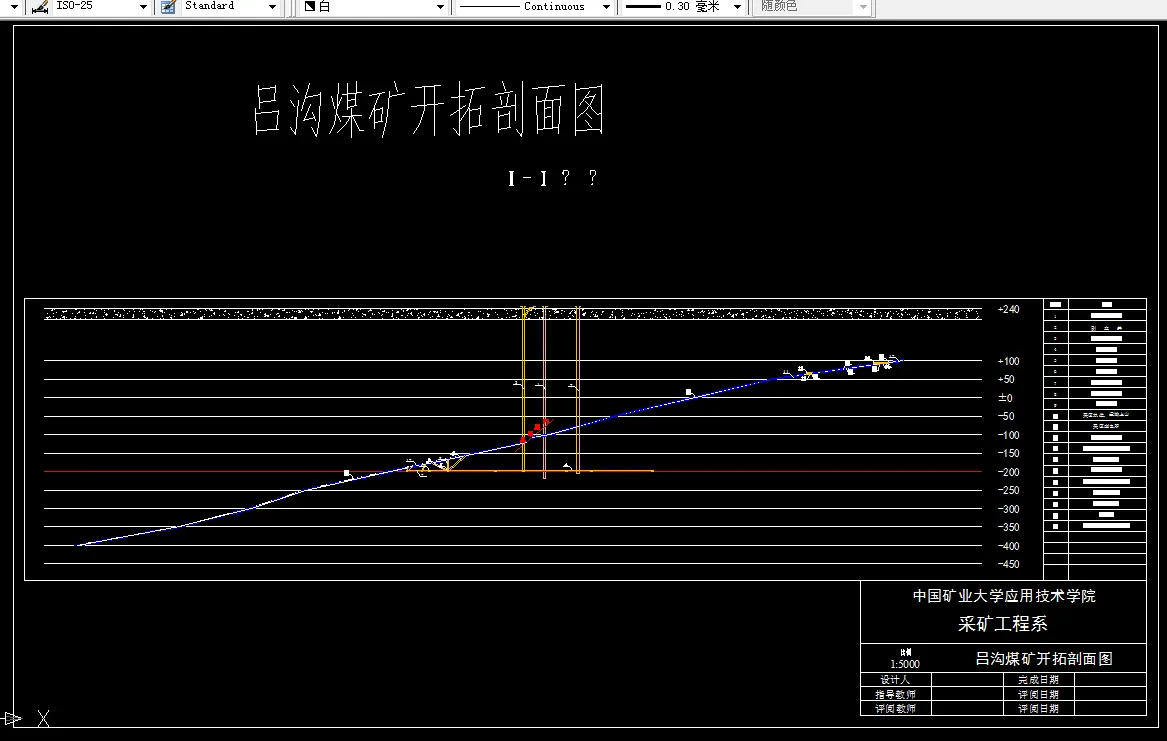Open the 随颜色 plot style dropdown
This screenshot has height=741, width=1167.
pyautogui.click(x=863, y=7)
